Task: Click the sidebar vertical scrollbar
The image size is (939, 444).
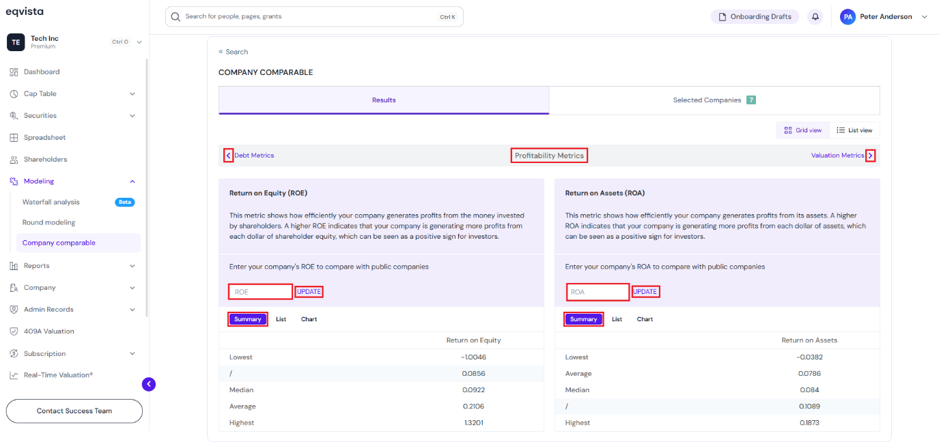Action: pos(147,187)
